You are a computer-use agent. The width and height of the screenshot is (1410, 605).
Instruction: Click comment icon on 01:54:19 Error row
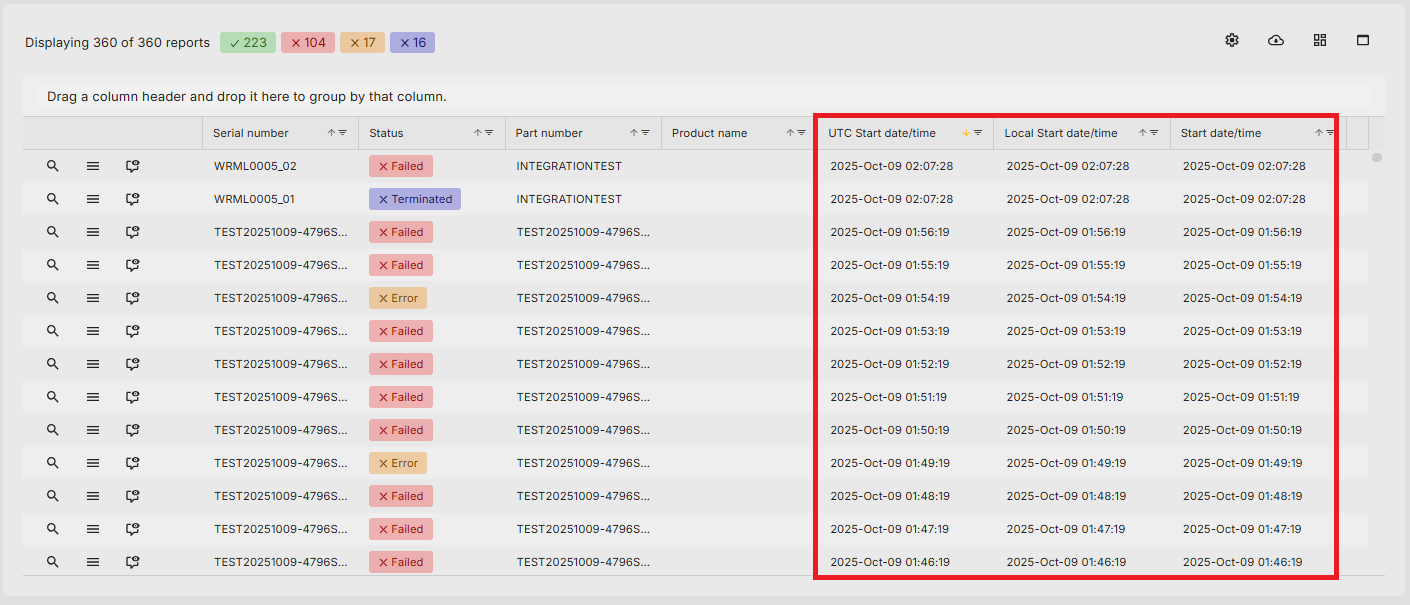click(132, 298)
